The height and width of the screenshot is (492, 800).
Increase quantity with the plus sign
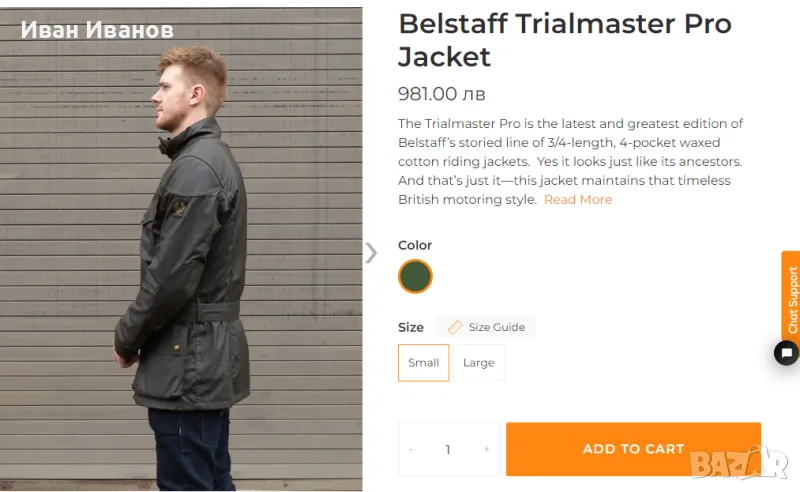pyautogui.click(x=486, y=449)
